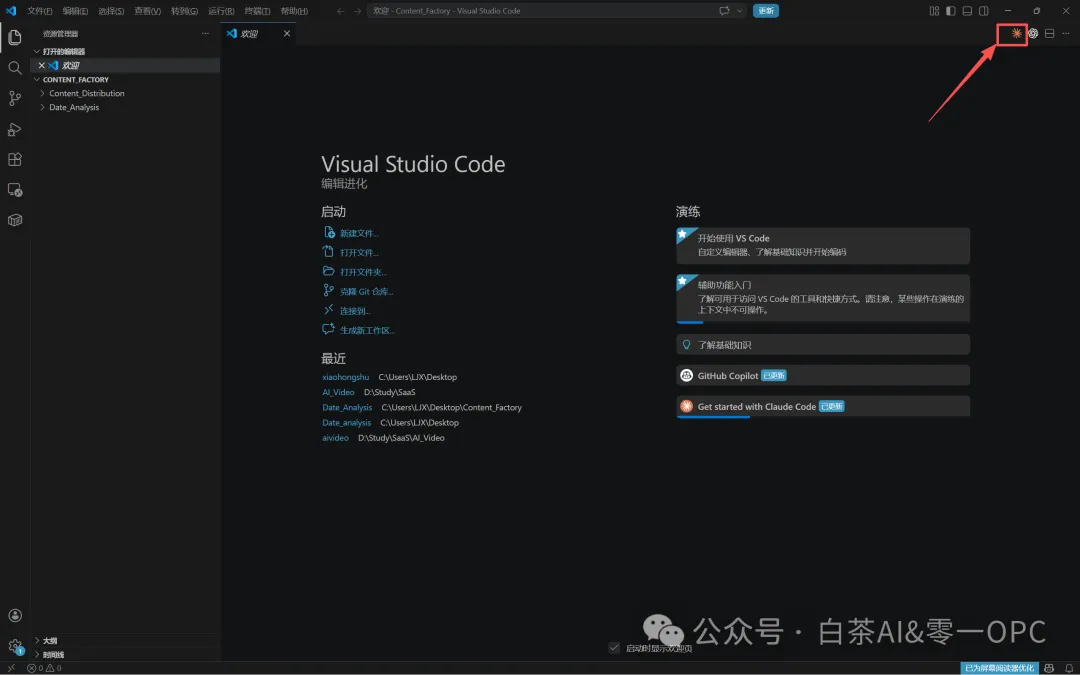Open the Extensions view
Image resolution: width=1080 pixels, height=675 pixels.
[14, 159]
